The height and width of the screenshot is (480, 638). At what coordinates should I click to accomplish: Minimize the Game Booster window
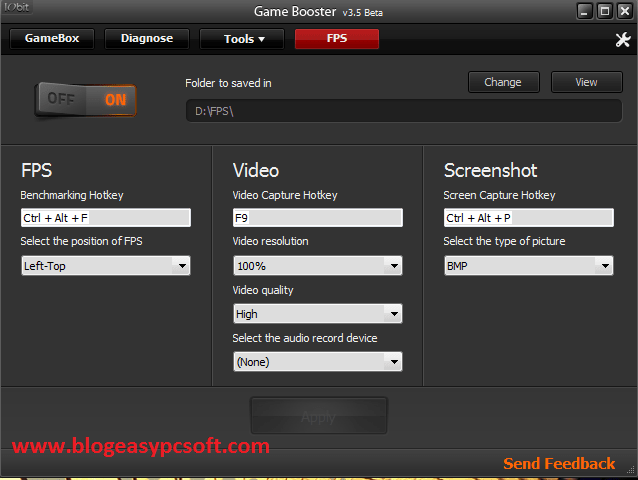(x=584, y=11)
